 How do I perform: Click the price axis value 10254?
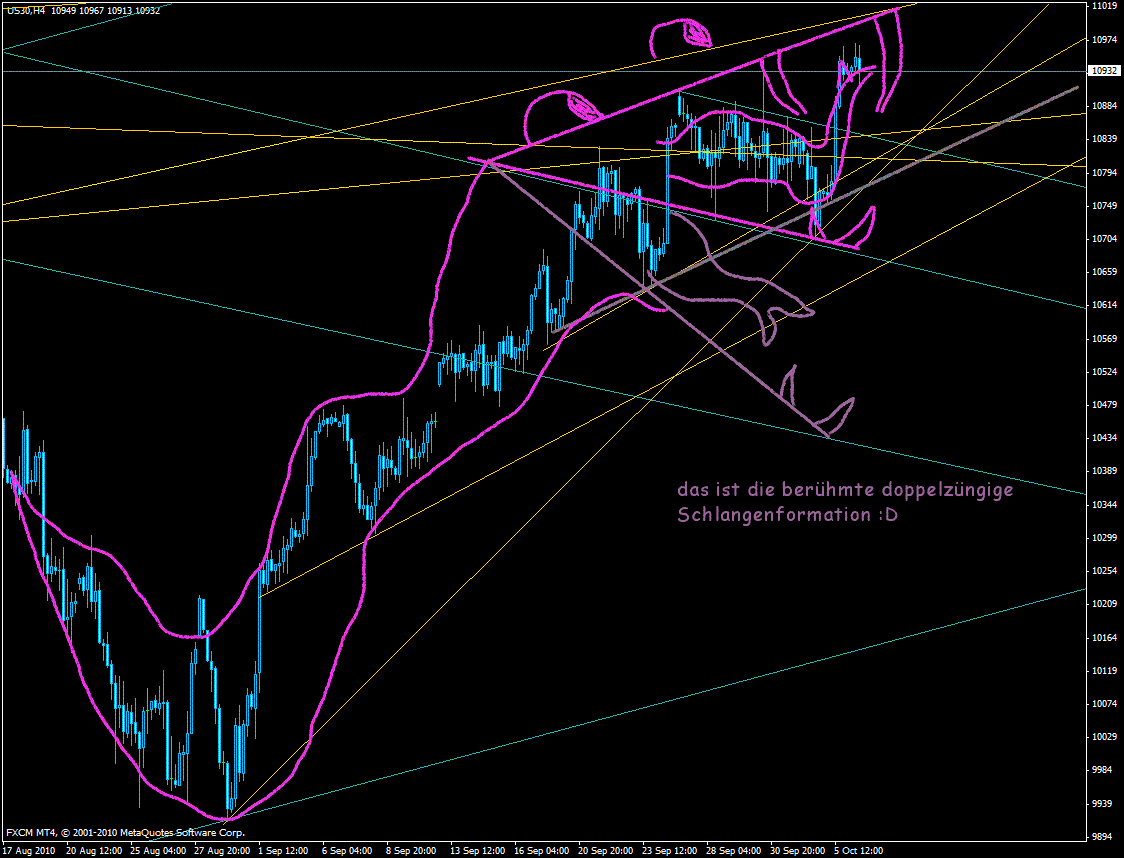[x=1105, y=571]
